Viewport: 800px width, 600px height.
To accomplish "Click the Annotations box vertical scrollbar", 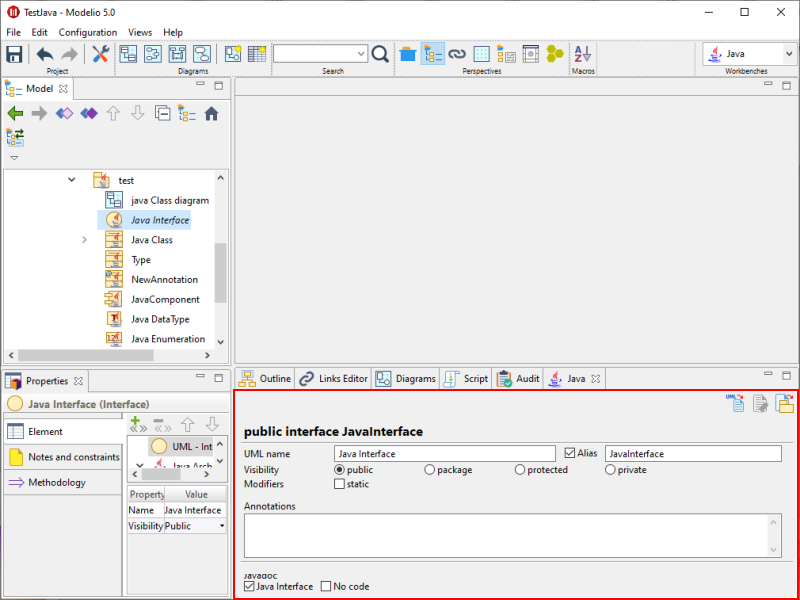I will point(773,536).
